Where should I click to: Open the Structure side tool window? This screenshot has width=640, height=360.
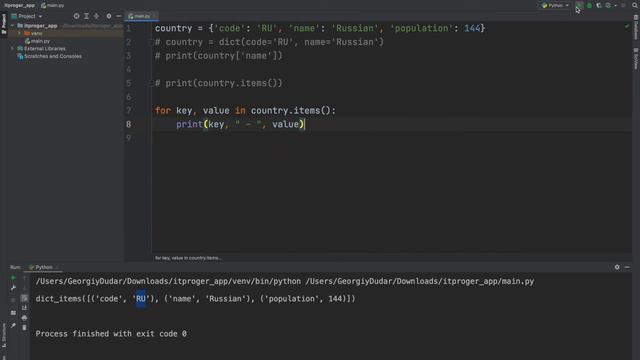pos(4,335)
